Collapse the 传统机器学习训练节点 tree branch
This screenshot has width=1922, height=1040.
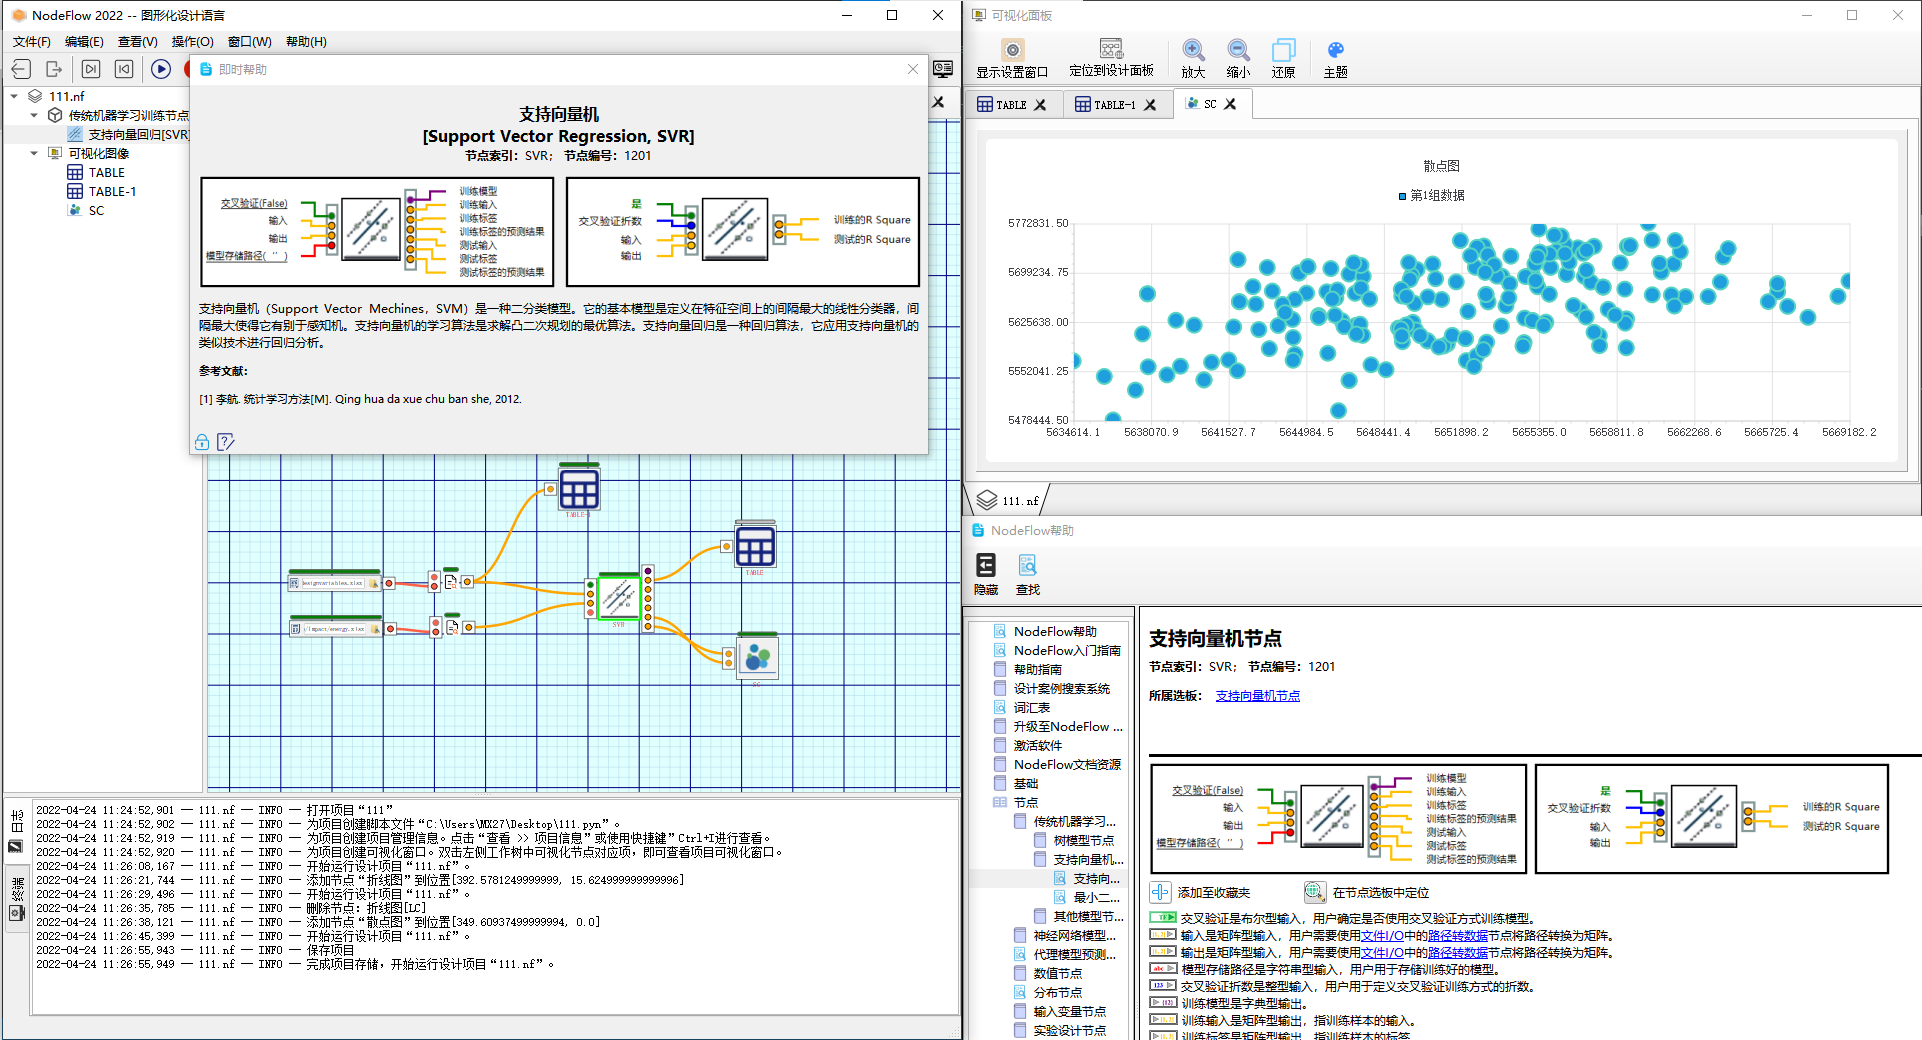click(34, 116)
